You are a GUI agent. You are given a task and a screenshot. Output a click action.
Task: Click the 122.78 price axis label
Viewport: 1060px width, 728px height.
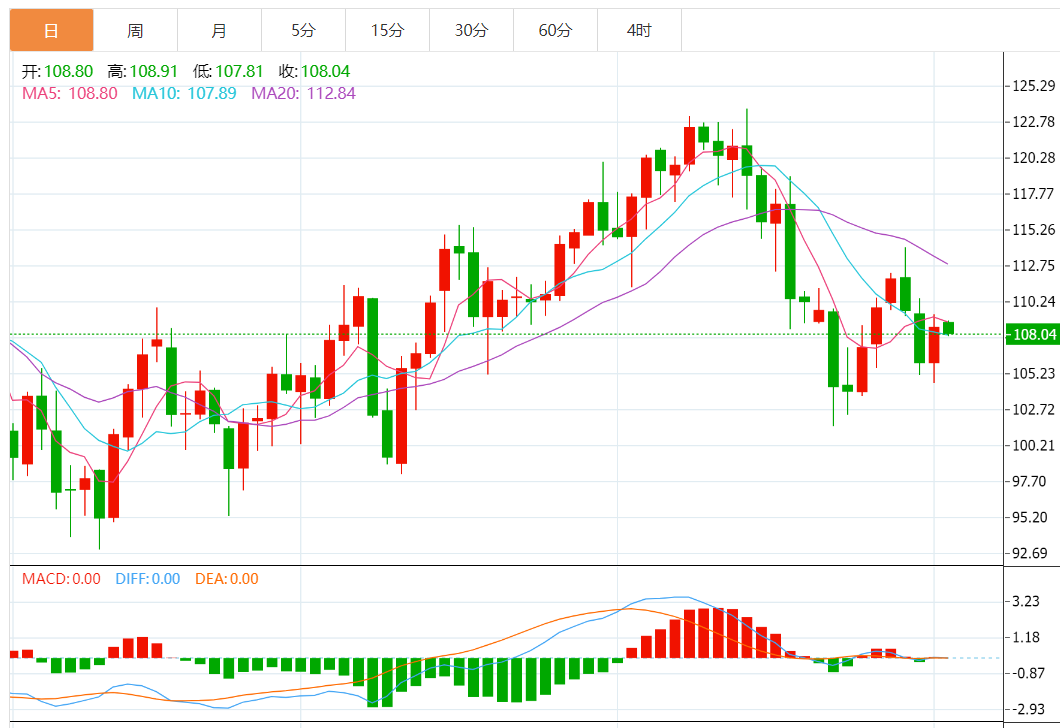pos(1034,122)
